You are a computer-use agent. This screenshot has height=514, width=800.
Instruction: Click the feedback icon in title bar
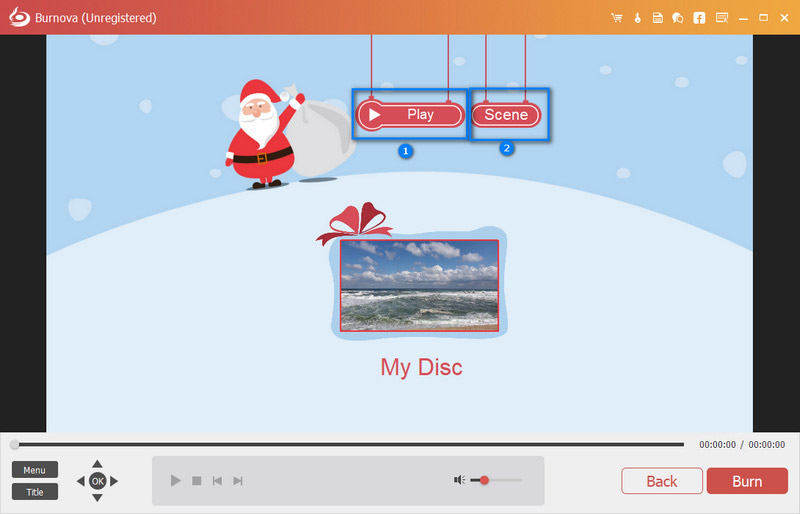719,18
